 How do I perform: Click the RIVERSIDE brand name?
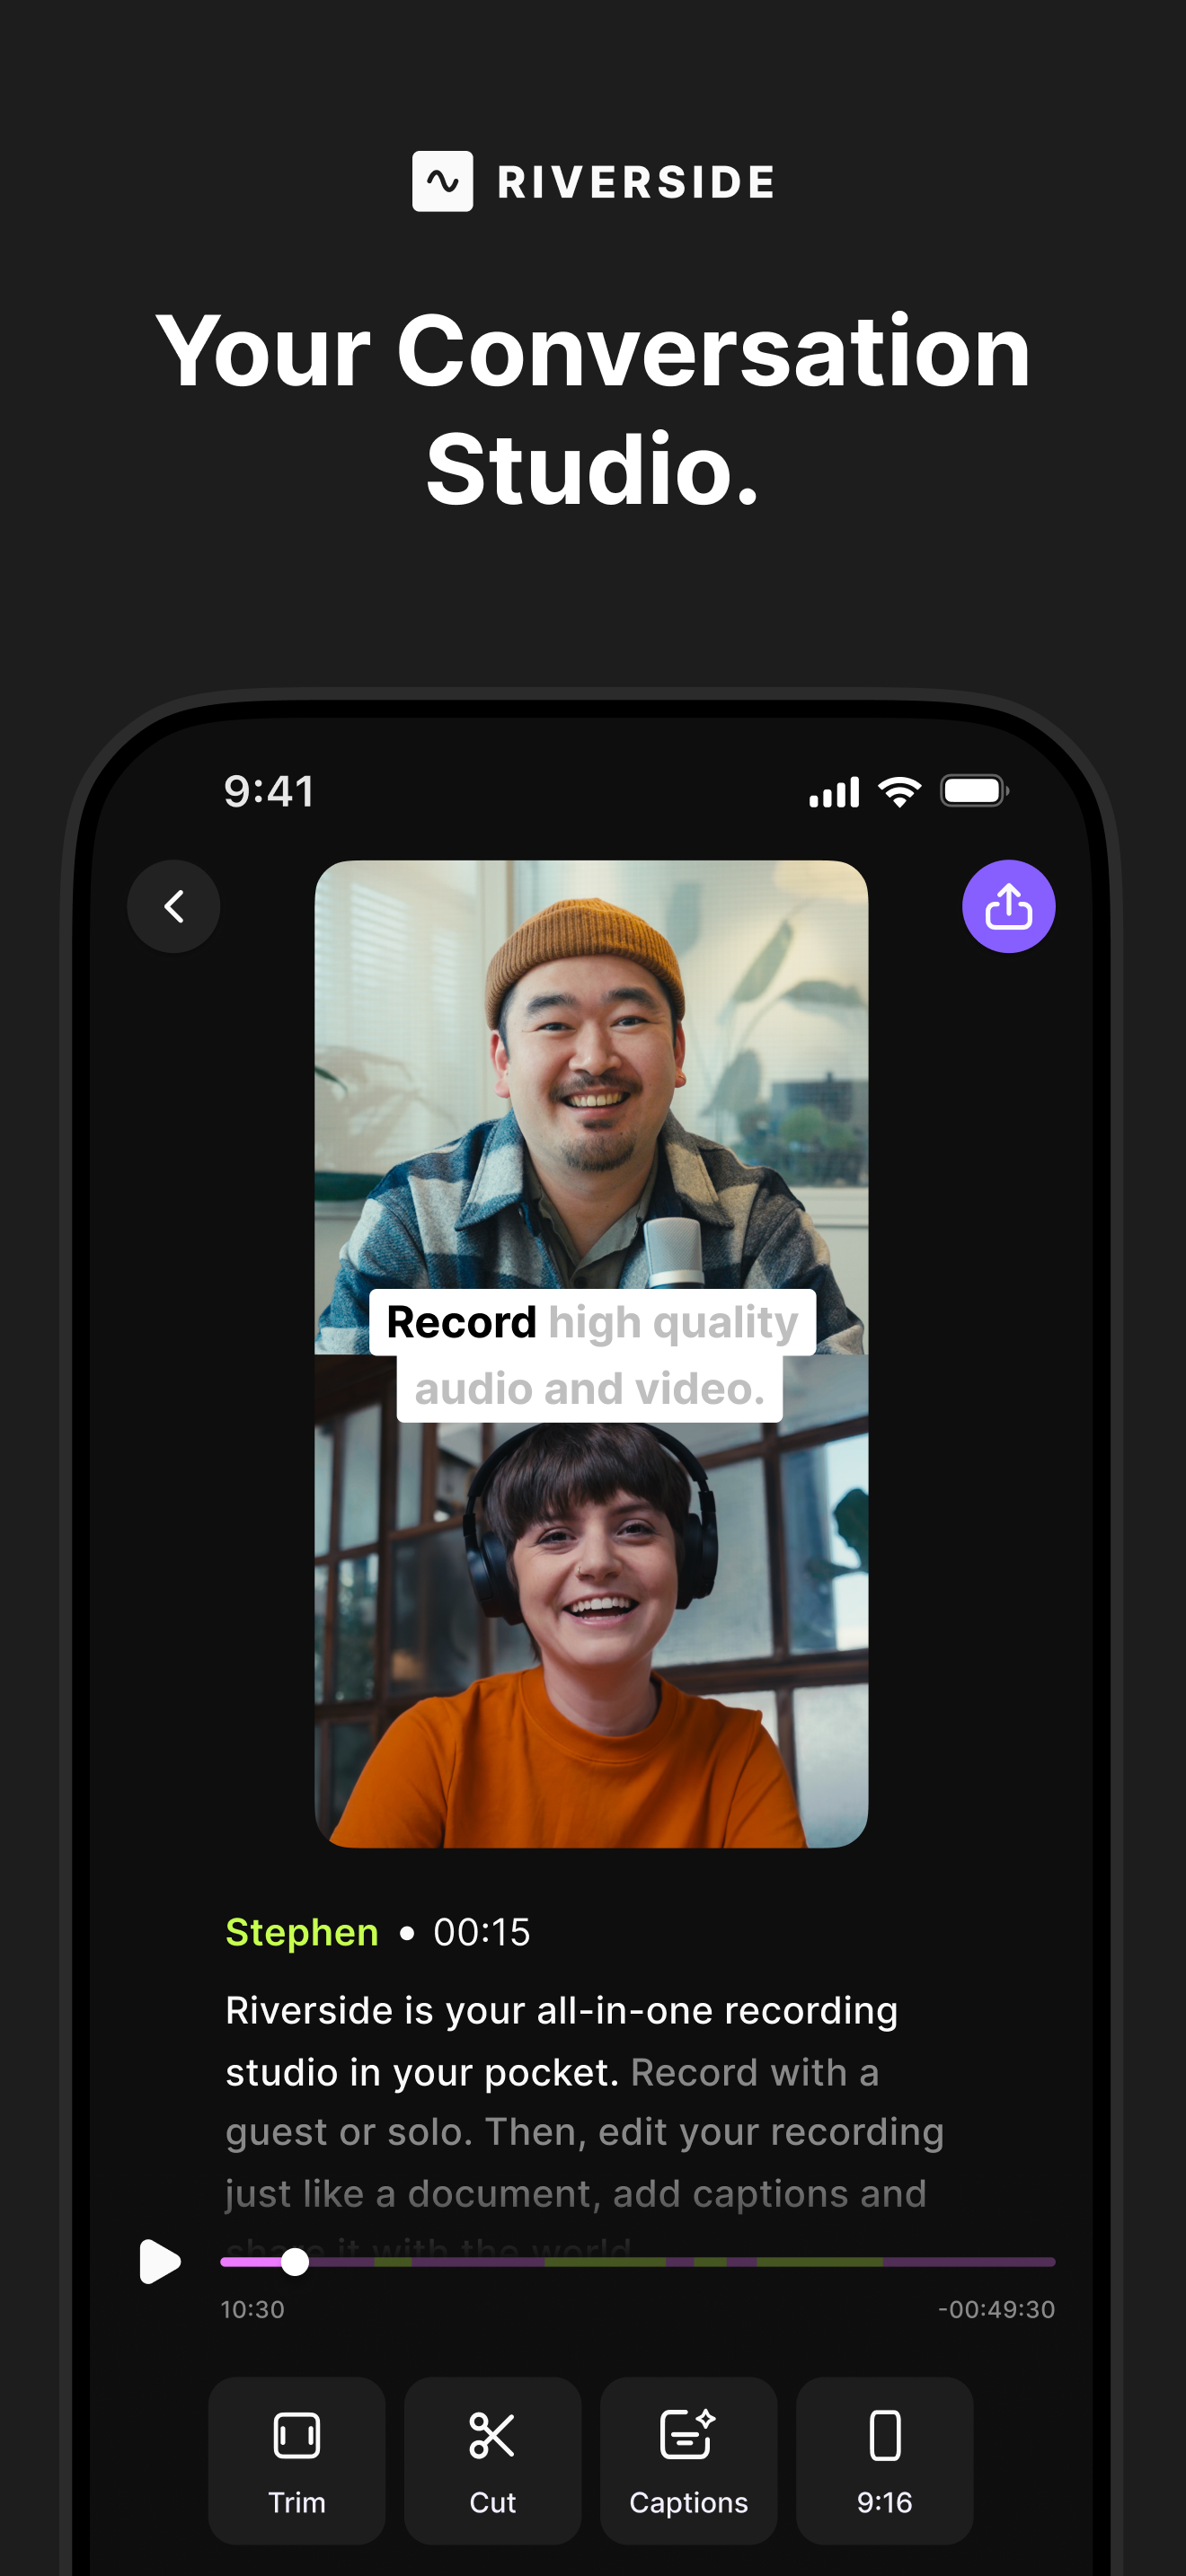pyautogui.click(x=636, y=182)
